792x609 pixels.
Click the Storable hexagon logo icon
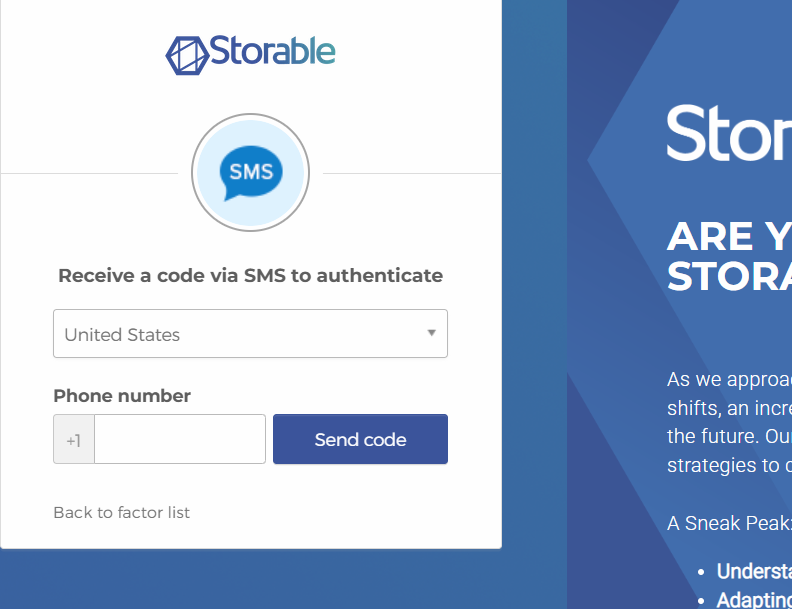(186, 55)
